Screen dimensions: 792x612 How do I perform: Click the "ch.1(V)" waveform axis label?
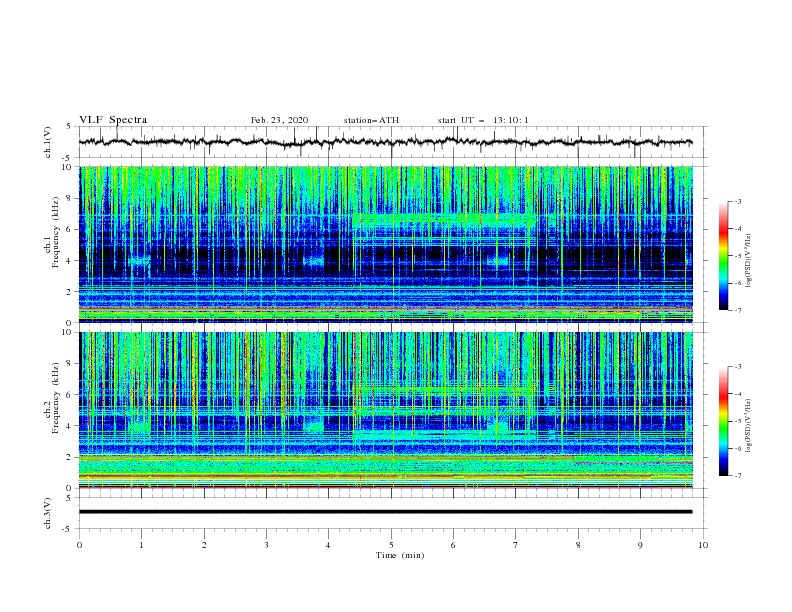(48, 142)
